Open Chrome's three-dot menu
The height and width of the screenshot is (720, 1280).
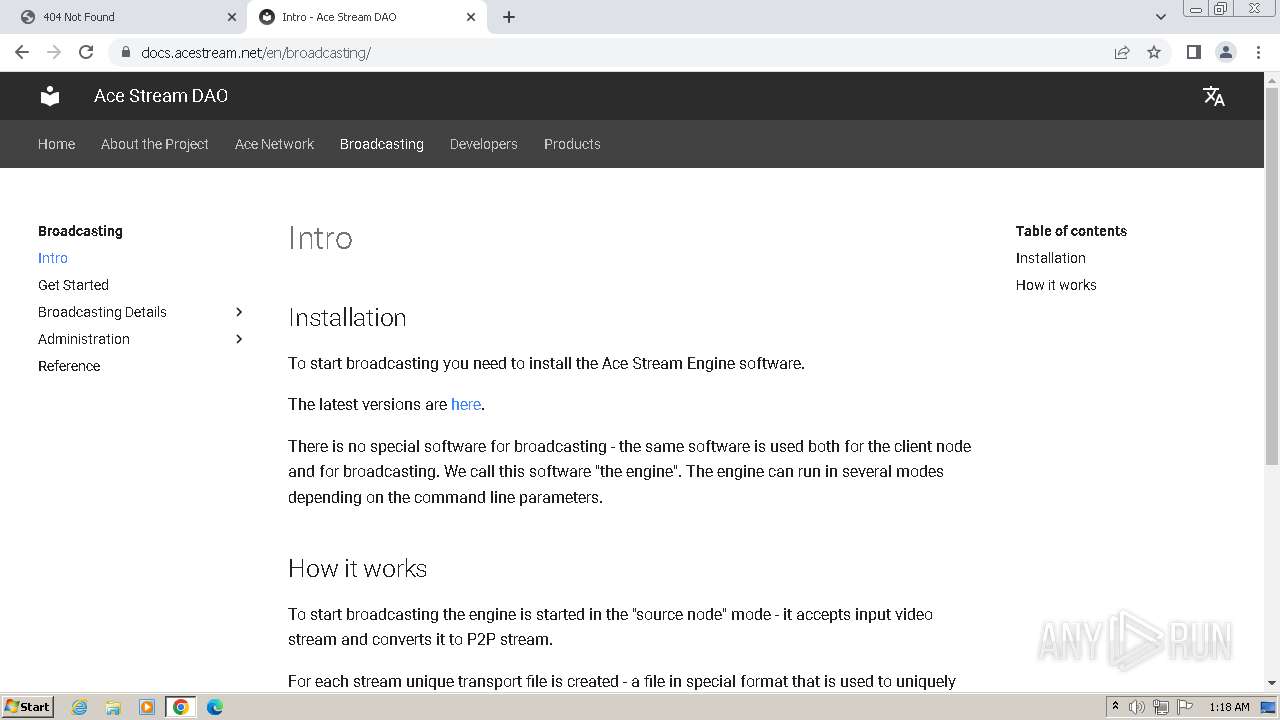pyautogui.click(x=1259, y=52)
